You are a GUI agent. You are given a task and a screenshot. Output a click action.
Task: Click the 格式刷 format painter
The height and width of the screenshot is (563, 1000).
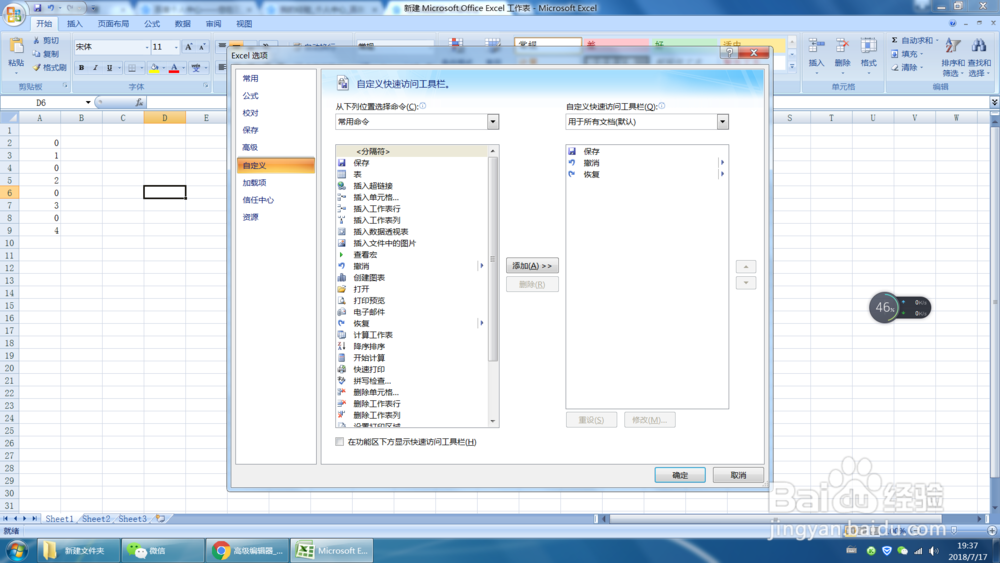click(50, 68)
